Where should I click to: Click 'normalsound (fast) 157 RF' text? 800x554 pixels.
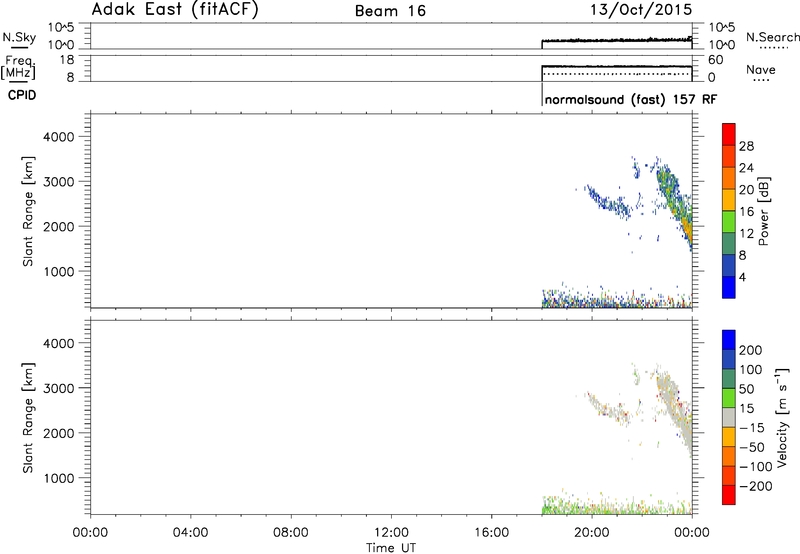[x=631, y=99]
